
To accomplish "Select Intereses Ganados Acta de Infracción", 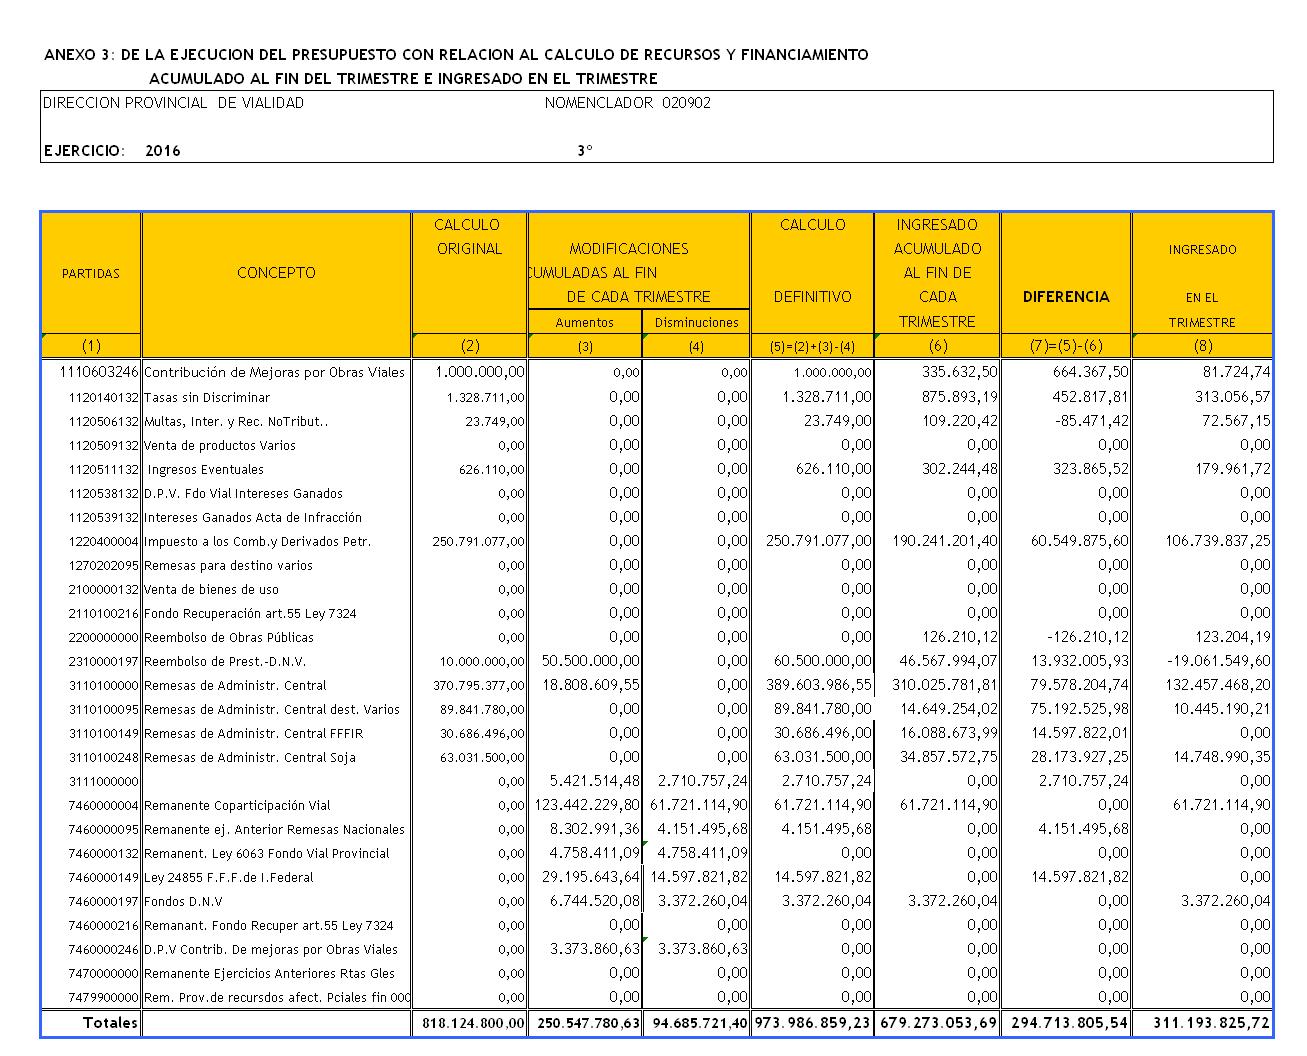I will click(253, 517).
